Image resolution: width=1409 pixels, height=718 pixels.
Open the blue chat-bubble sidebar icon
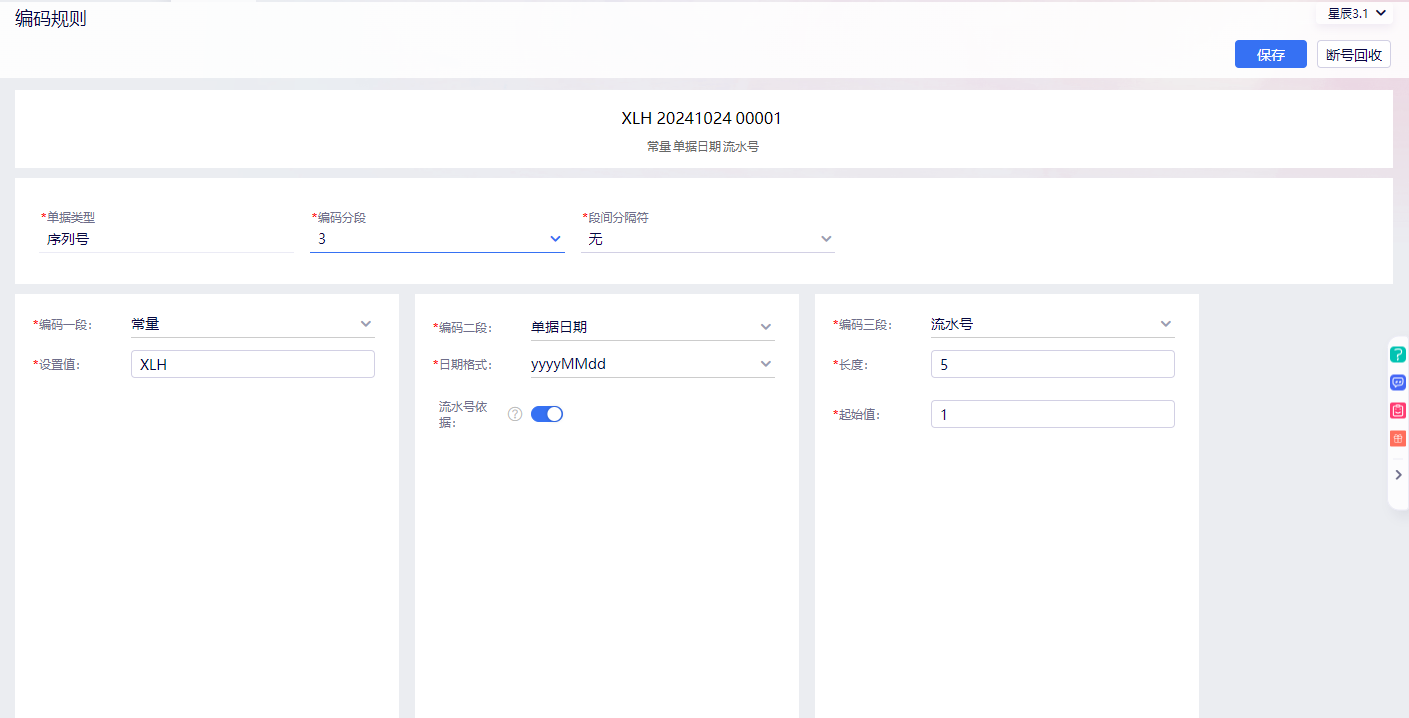tap(1398, 382)
